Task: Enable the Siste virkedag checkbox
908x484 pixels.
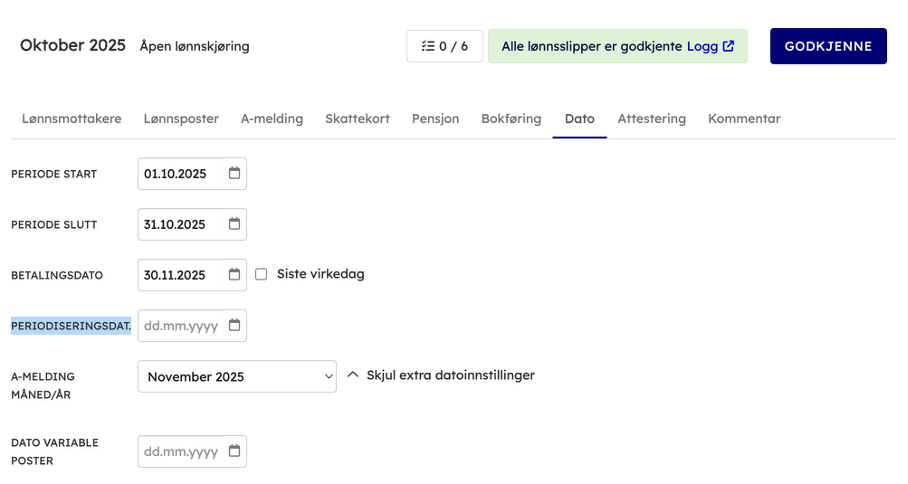Action: (261, 274)
